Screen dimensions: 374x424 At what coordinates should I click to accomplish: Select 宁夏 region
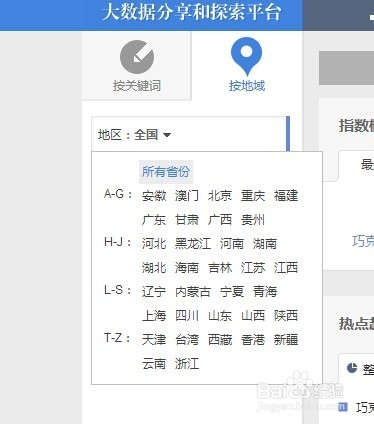click(x=232, y=292)
